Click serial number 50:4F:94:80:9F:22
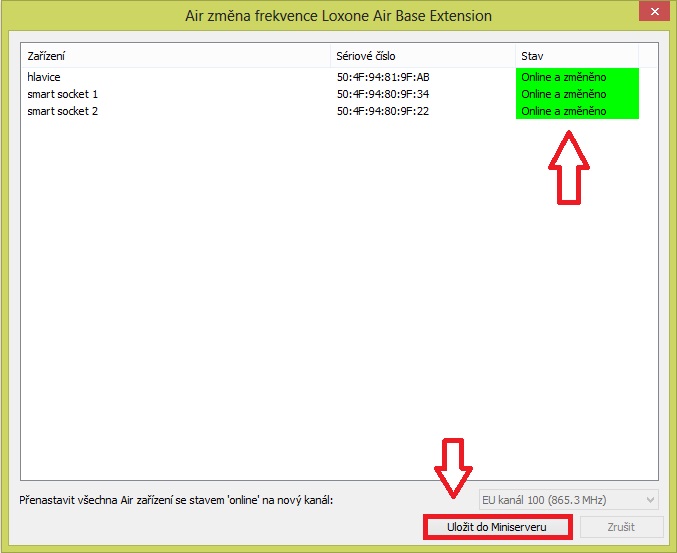The width and height of the screenshot is (677, 553). (383, 111)
